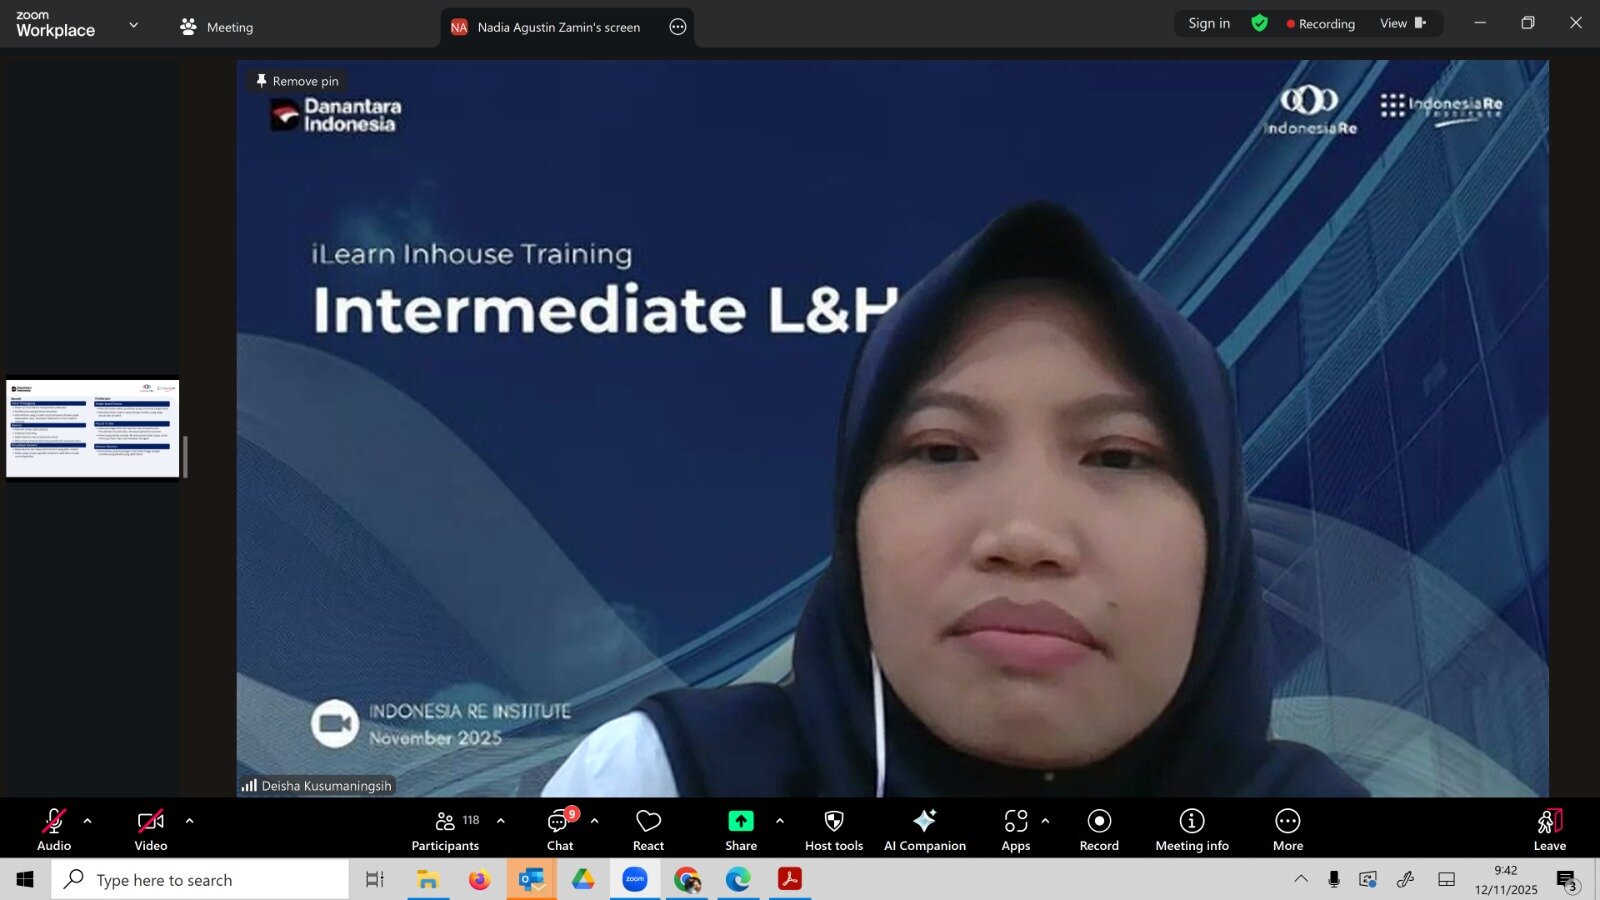Expand audio settings arrow next to Audio
Image resolution: width=1600 pixels, height=900 pixels.
tap(87, 821)
